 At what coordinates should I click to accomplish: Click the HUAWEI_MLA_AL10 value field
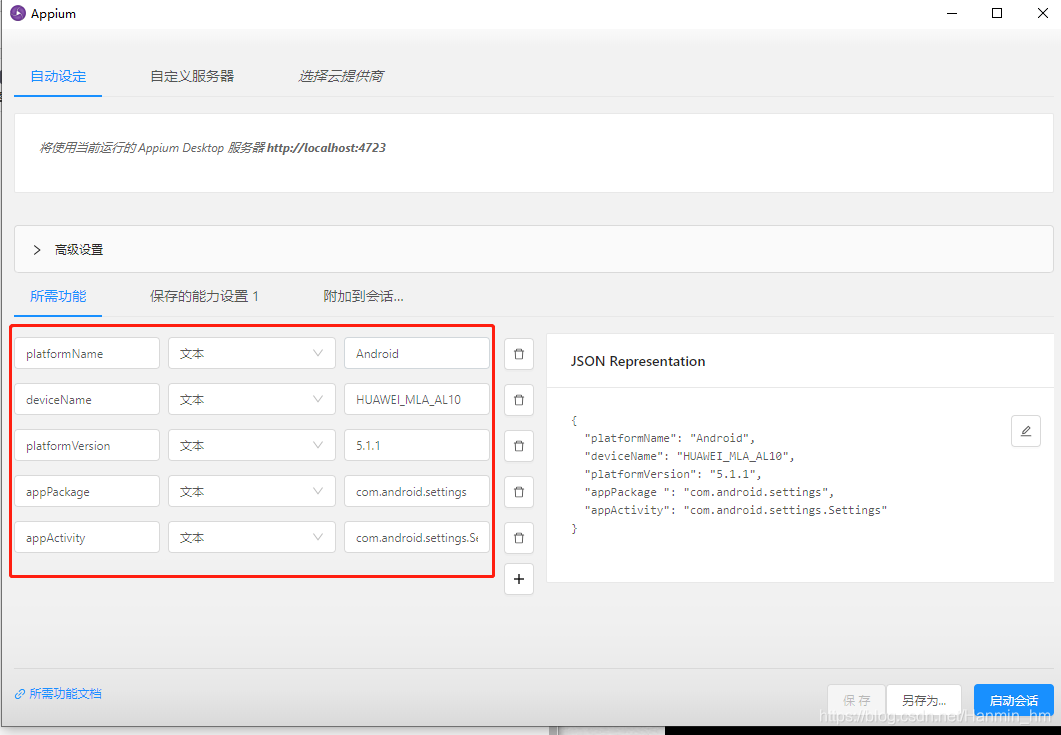[x=417, y=399]
